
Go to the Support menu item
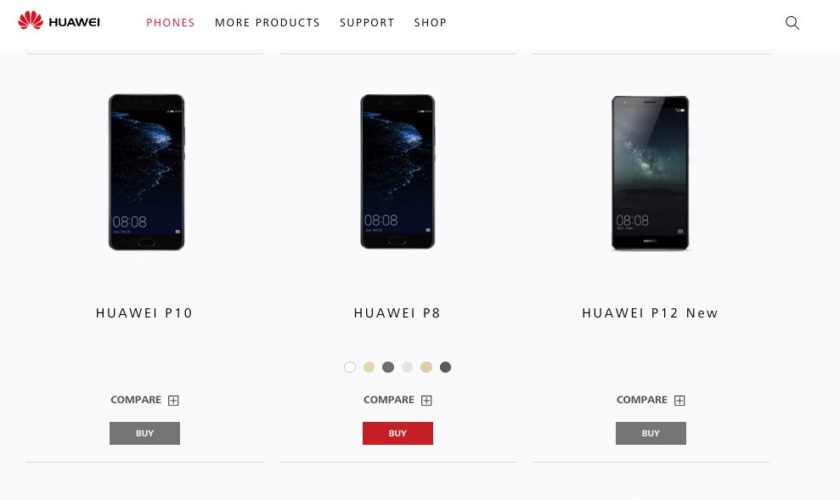tap(367, 23)
